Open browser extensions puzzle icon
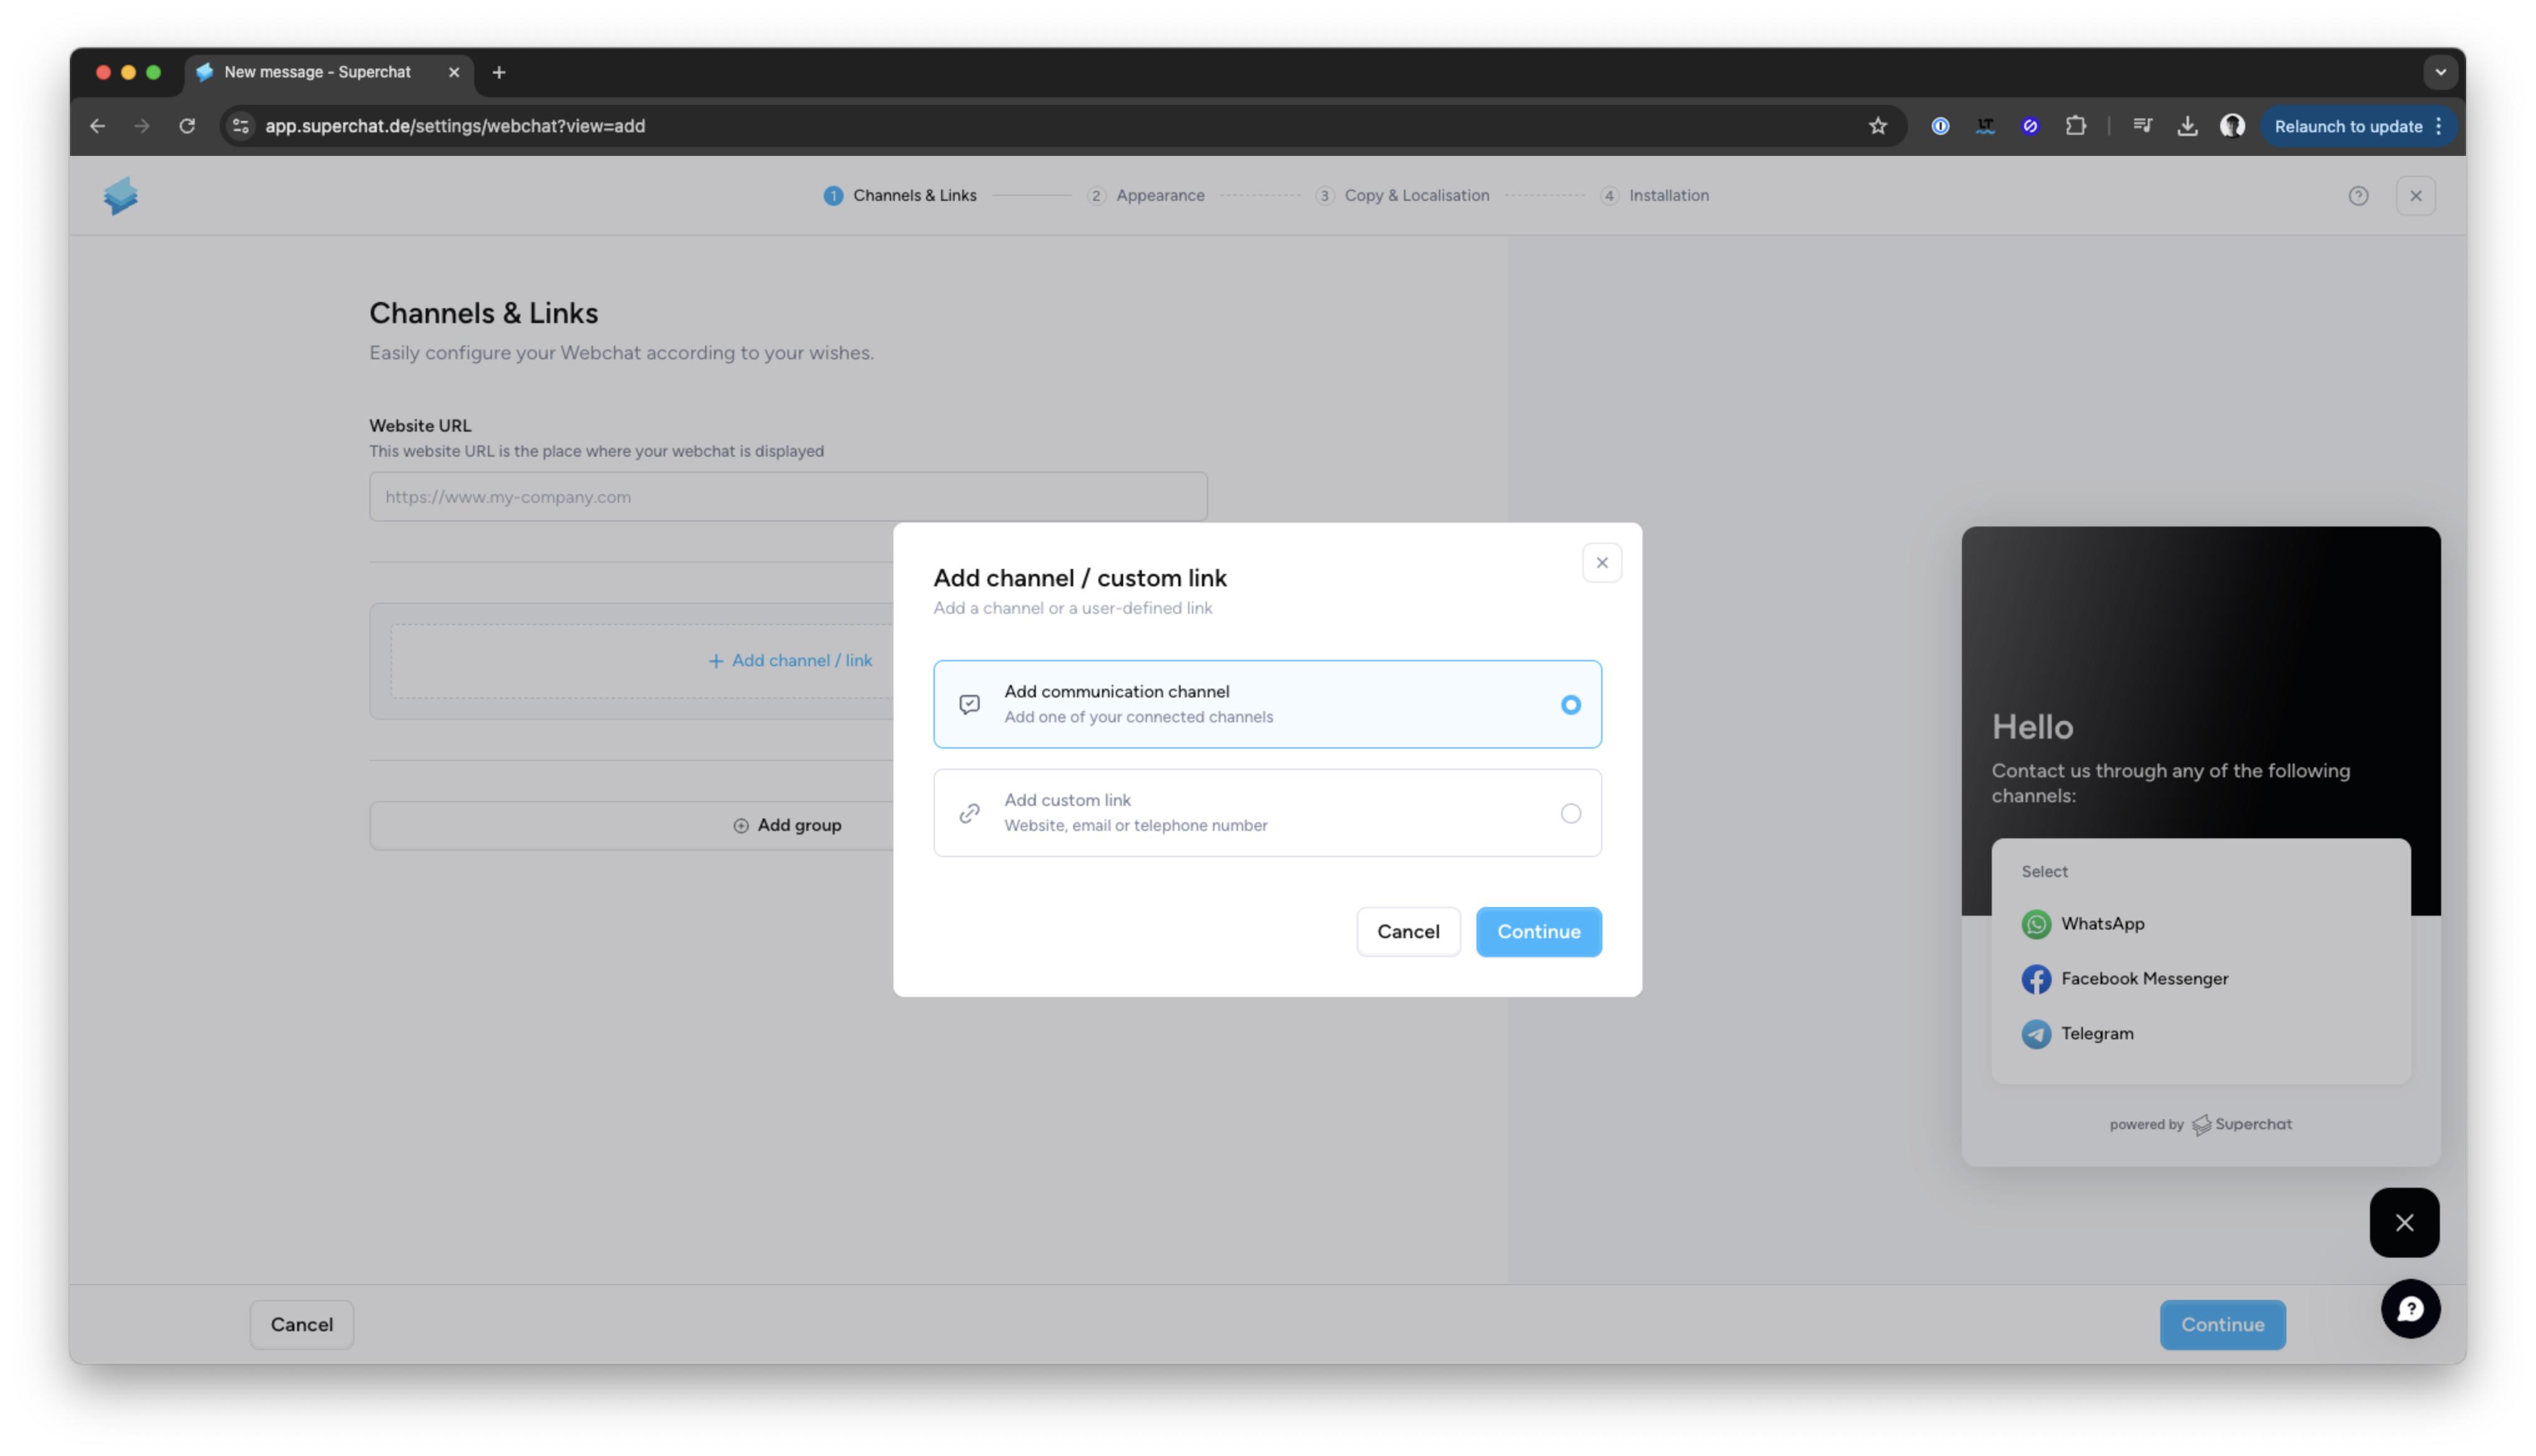The width and height of the screenshot is (2536, 1456). 2075,126
